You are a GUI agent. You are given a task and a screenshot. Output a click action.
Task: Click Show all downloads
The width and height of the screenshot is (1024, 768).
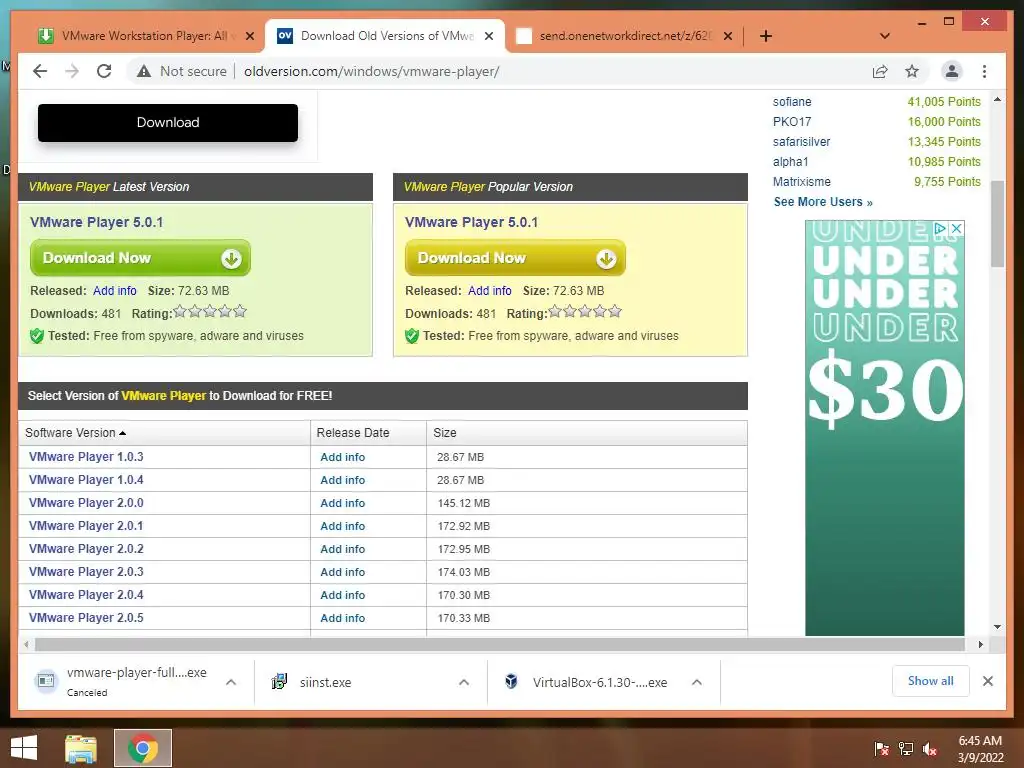(x=931, y=681)
